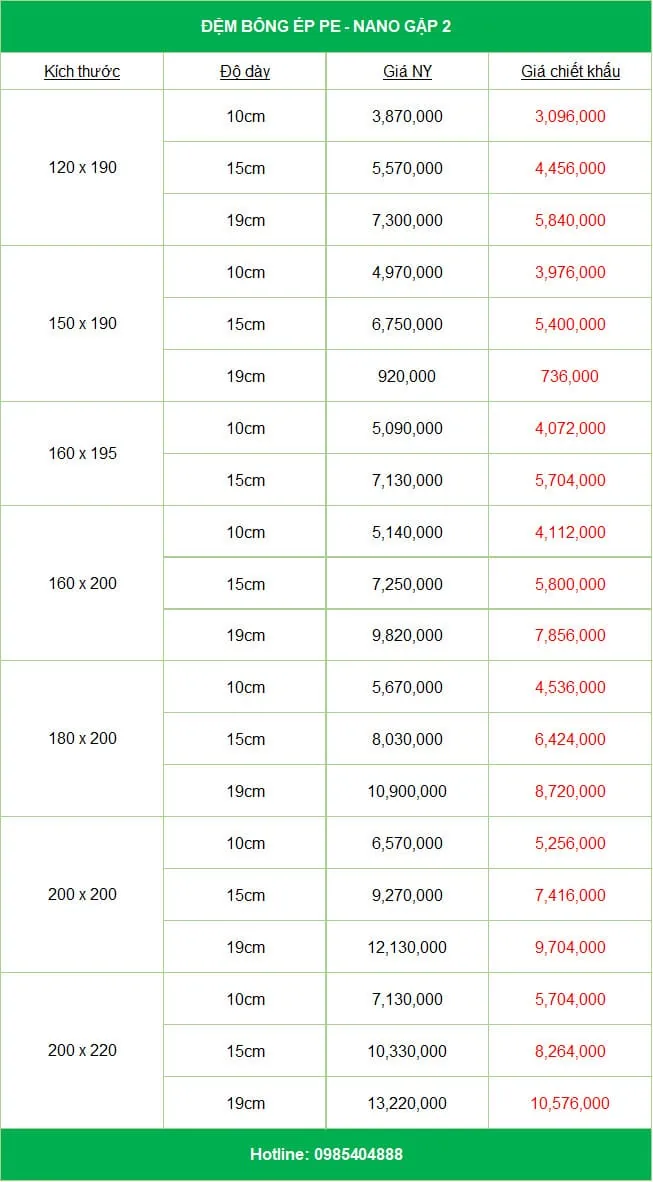This screenshot has width=653, height=1182.
Task: Click the Giá chiết khấu column header
Action: 570,72
